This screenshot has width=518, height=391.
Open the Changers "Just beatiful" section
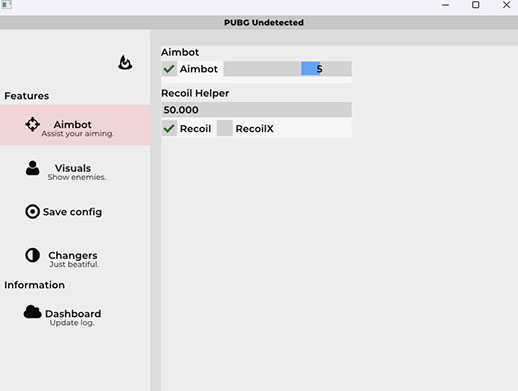[75, 259]
